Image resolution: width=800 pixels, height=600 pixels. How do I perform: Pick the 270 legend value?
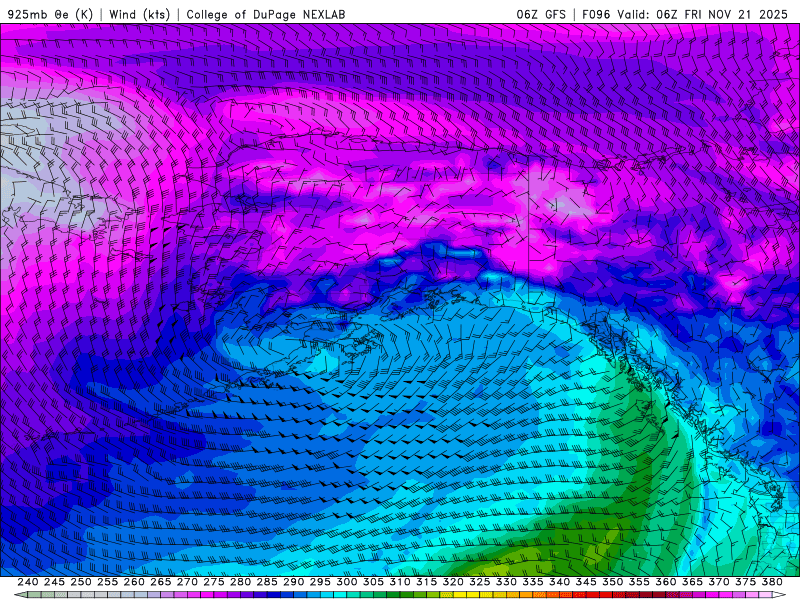click(187, 582)
